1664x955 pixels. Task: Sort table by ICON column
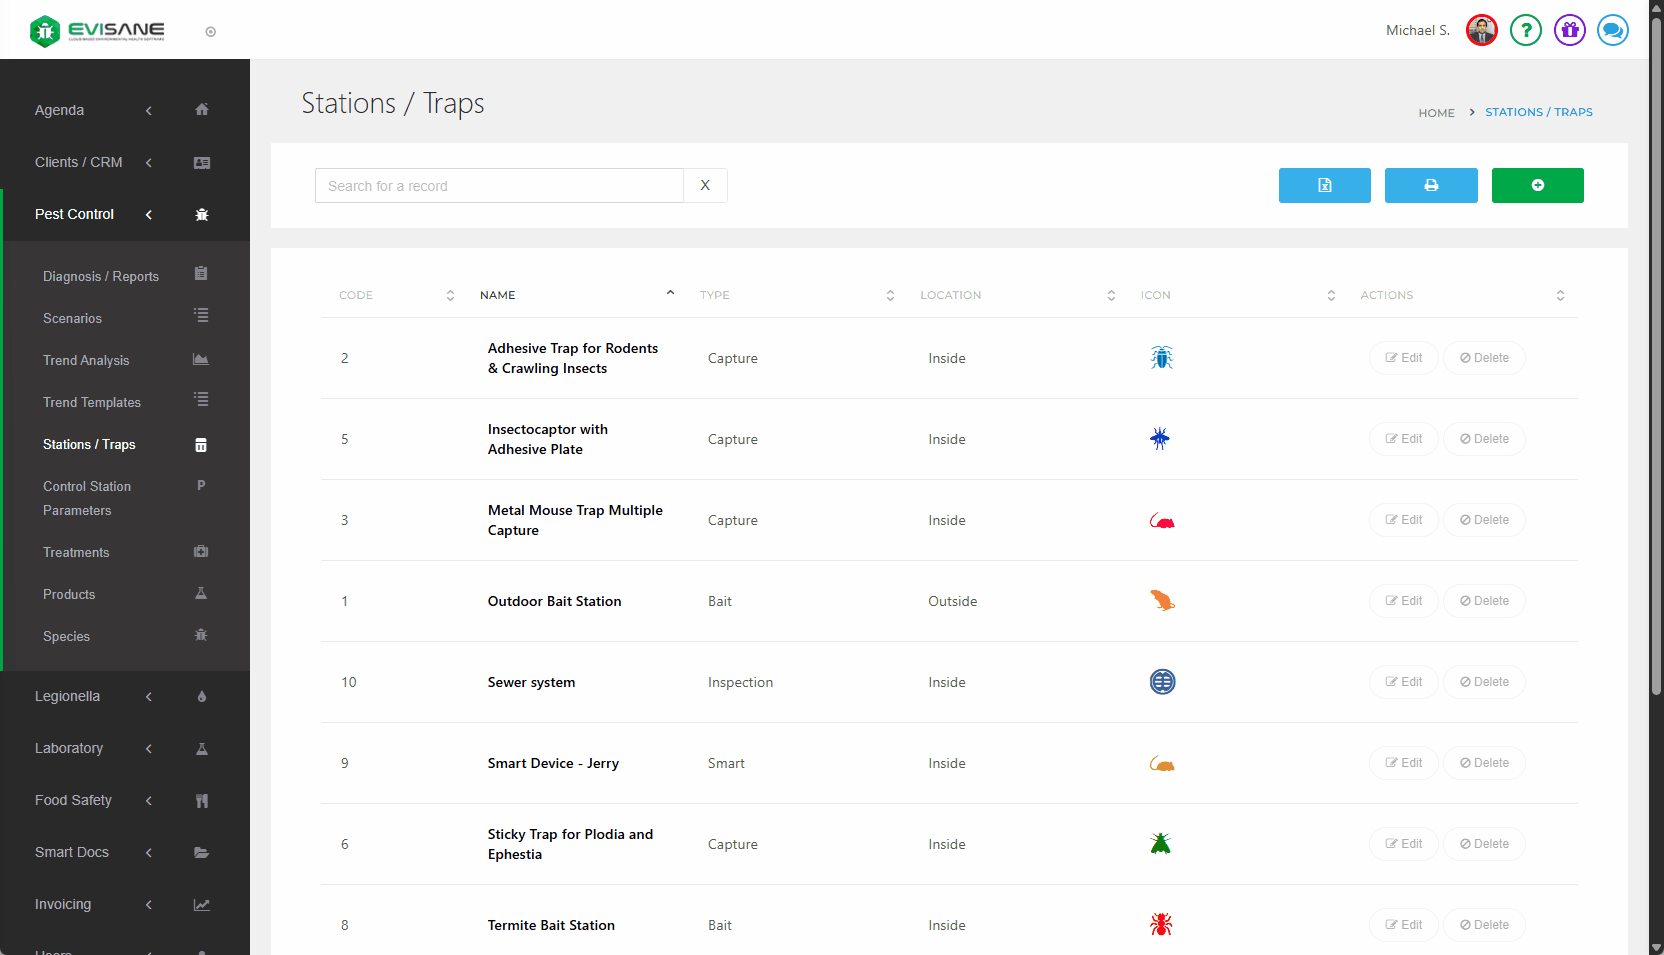point(1237,295)
